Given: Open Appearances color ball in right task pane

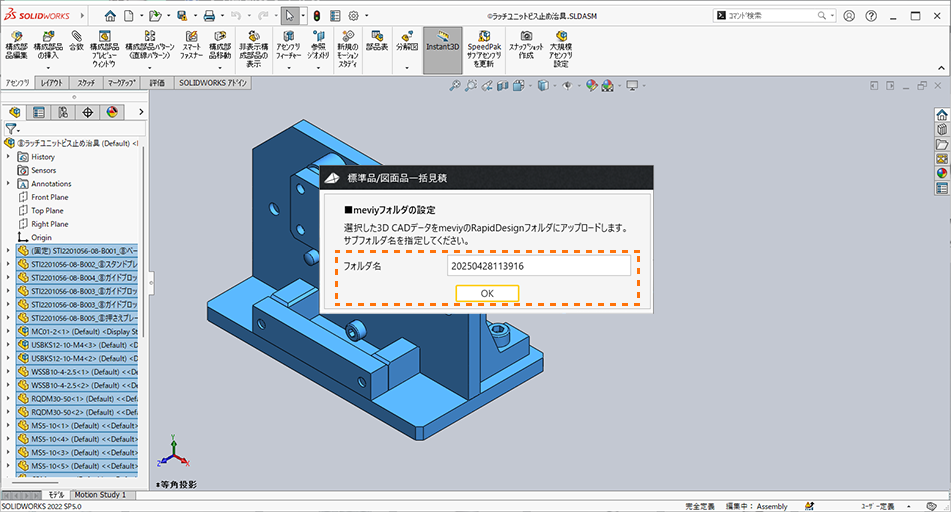Looking at the screenshot, I should [x=941, y=173].
